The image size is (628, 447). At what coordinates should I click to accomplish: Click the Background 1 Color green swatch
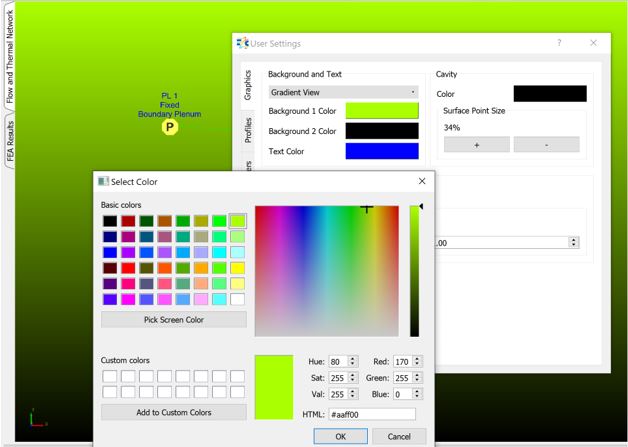tap(382, 111)
